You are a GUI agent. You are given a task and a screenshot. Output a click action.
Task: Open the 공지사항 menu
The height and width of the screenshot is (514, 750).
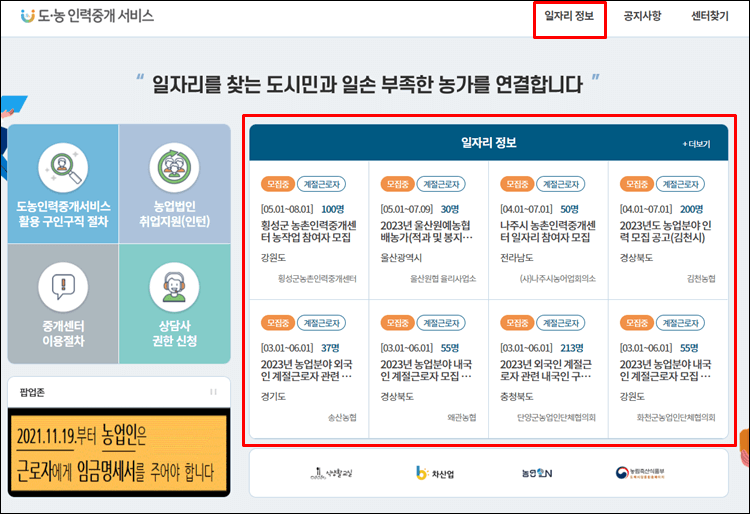pyautogui.click(x=642, y=16)
